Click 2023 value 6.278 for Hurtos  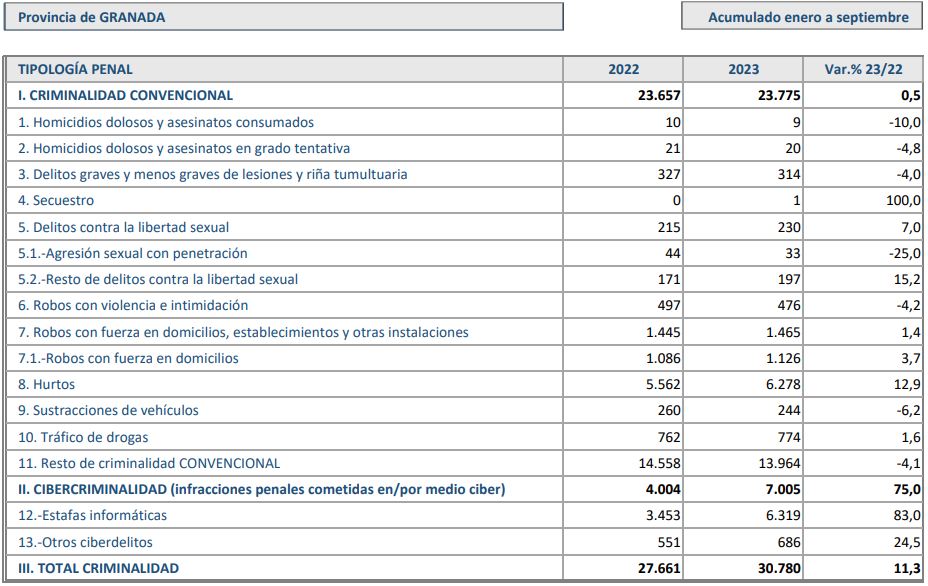pos(783,384)
